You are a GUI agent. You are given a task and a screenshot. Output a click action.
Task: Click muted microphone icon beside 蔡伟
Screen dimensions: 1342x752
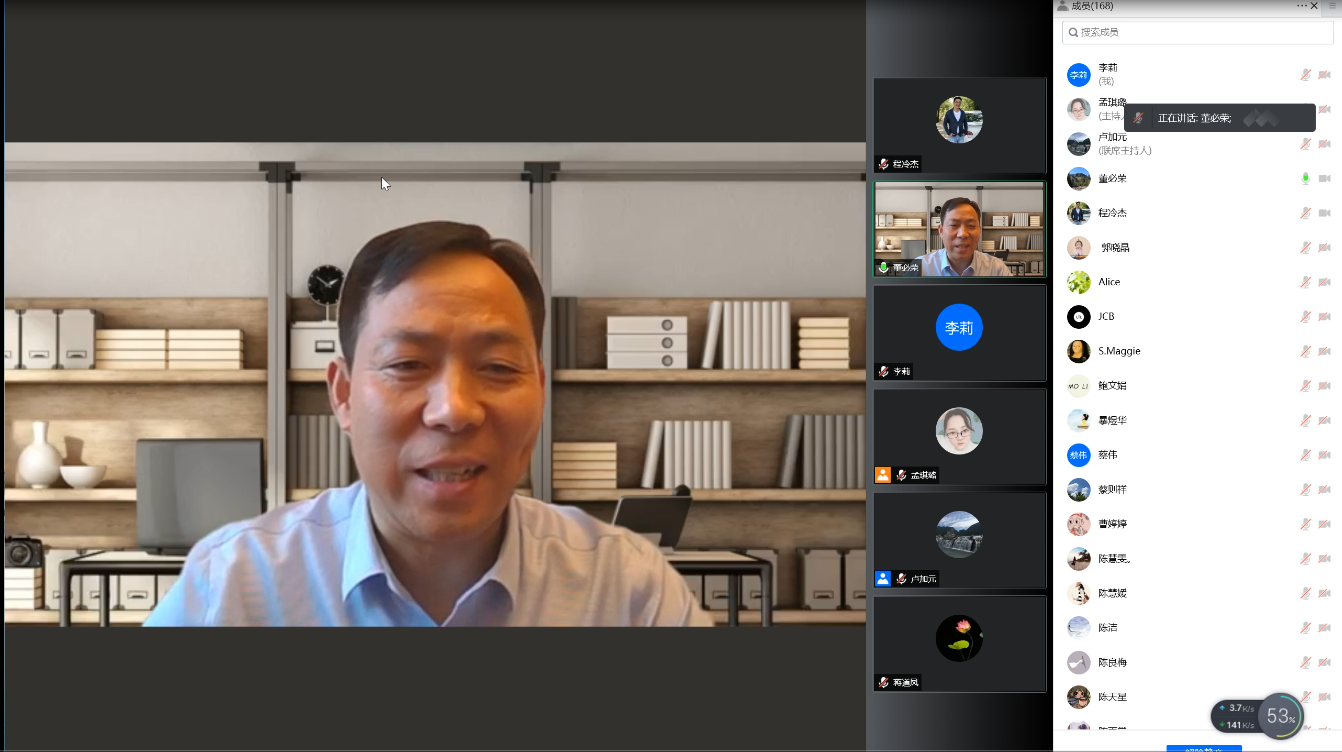click(x=1305, y=455)
